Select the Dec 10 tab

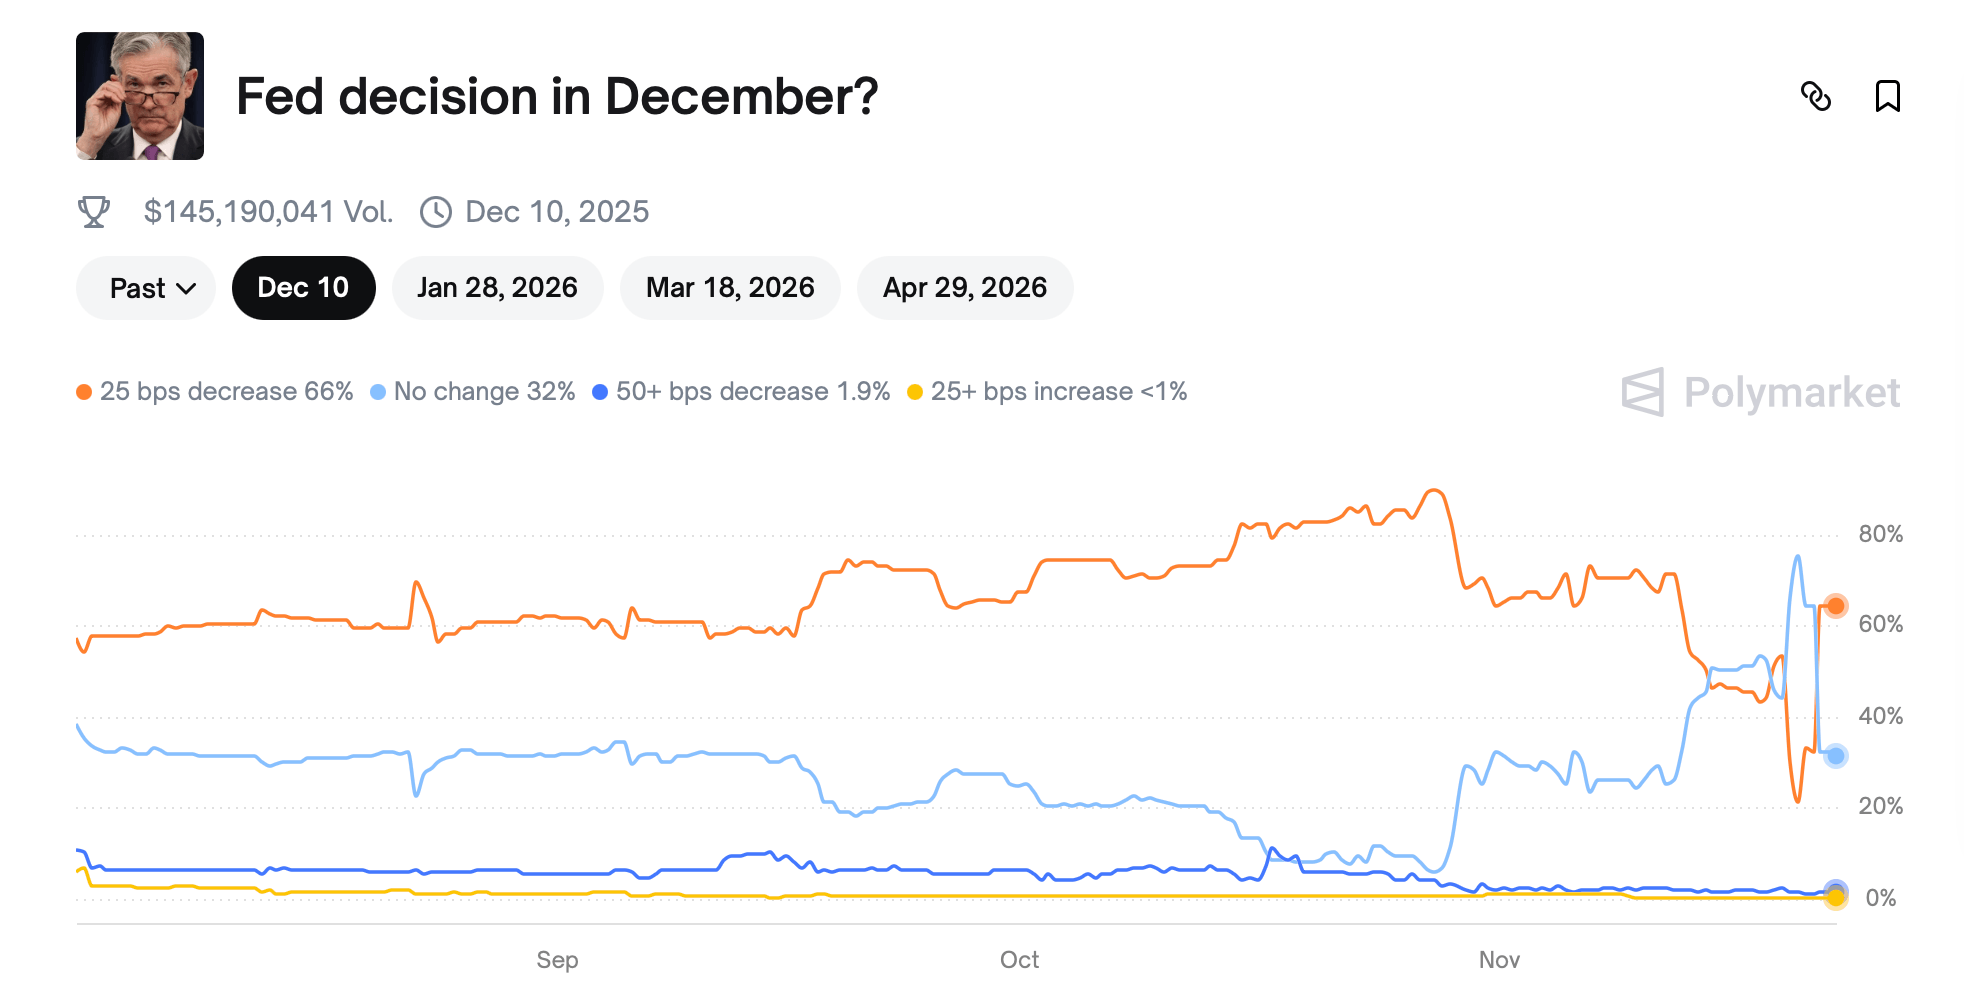point(303,288)
